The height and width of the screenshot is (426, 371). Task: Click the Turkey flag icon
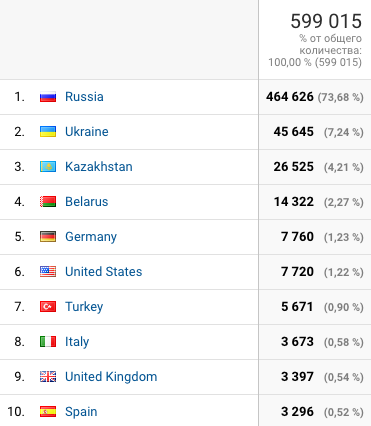48,307
